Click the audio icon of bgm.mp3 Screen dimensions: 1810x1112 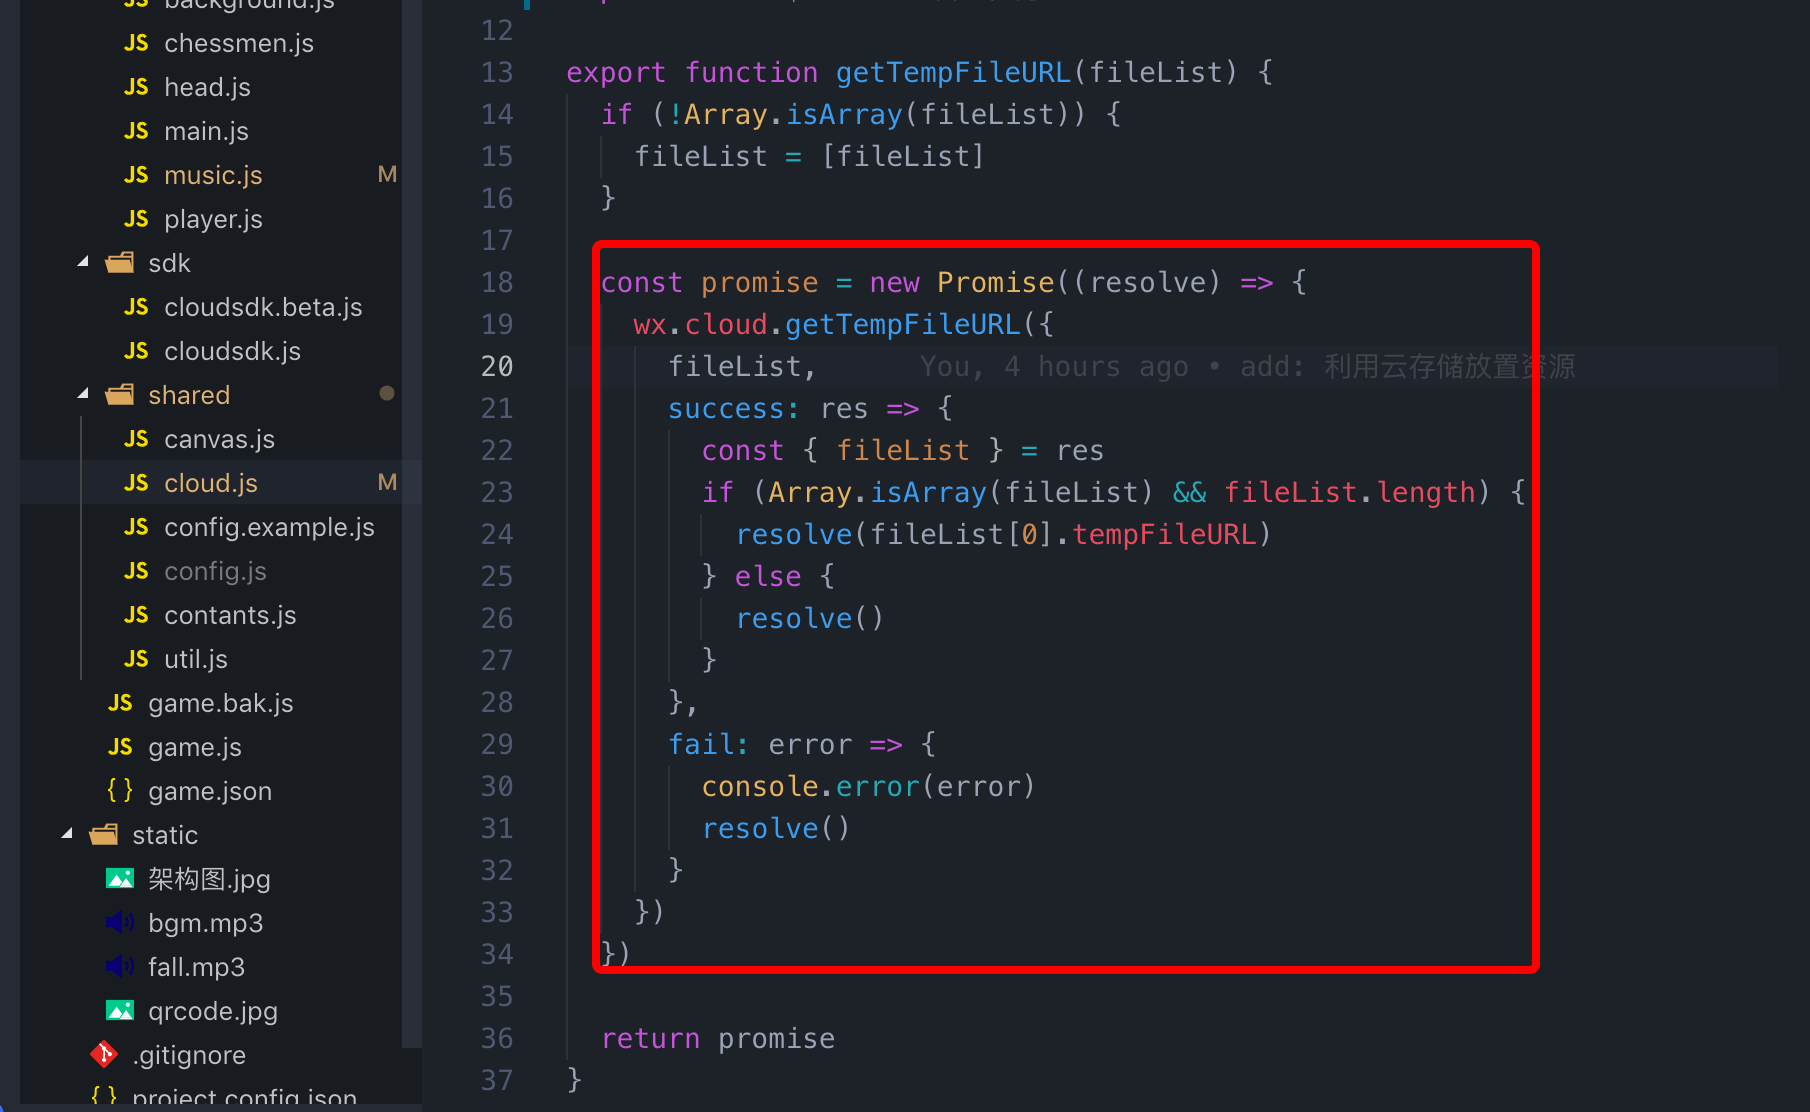(120, 923)
